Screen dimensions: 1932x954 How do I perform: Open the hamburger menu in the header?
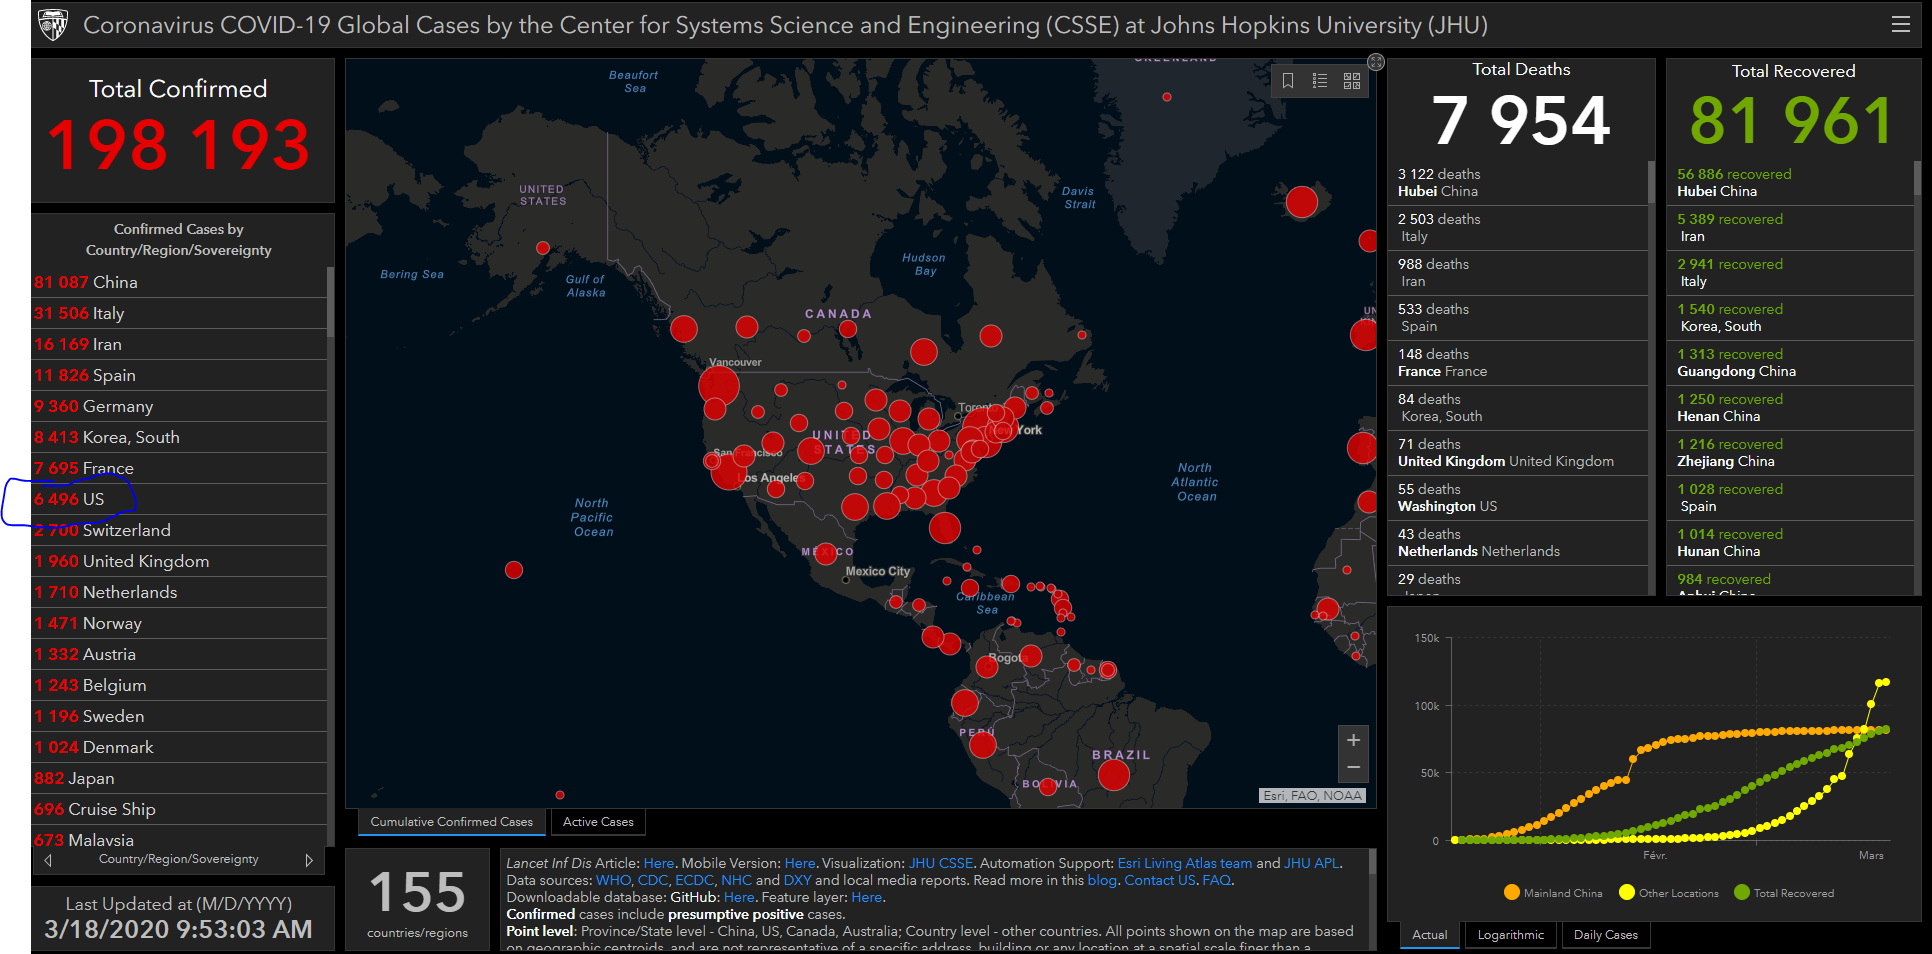coord(1900,24)
